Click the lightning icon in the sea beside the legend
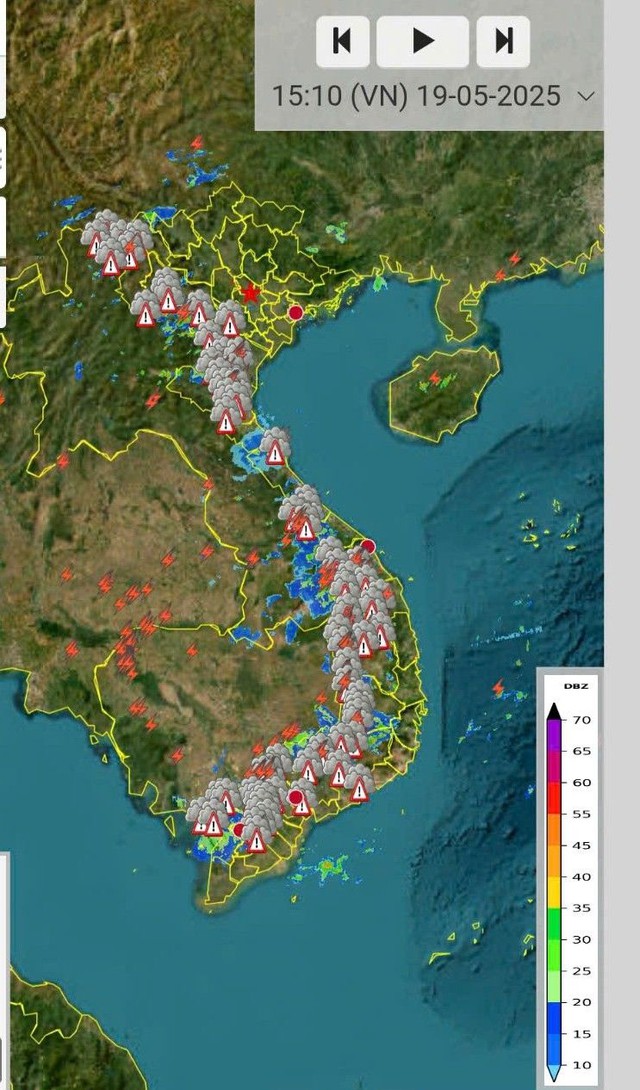640x1090 pixels. (x=498, y=688)
